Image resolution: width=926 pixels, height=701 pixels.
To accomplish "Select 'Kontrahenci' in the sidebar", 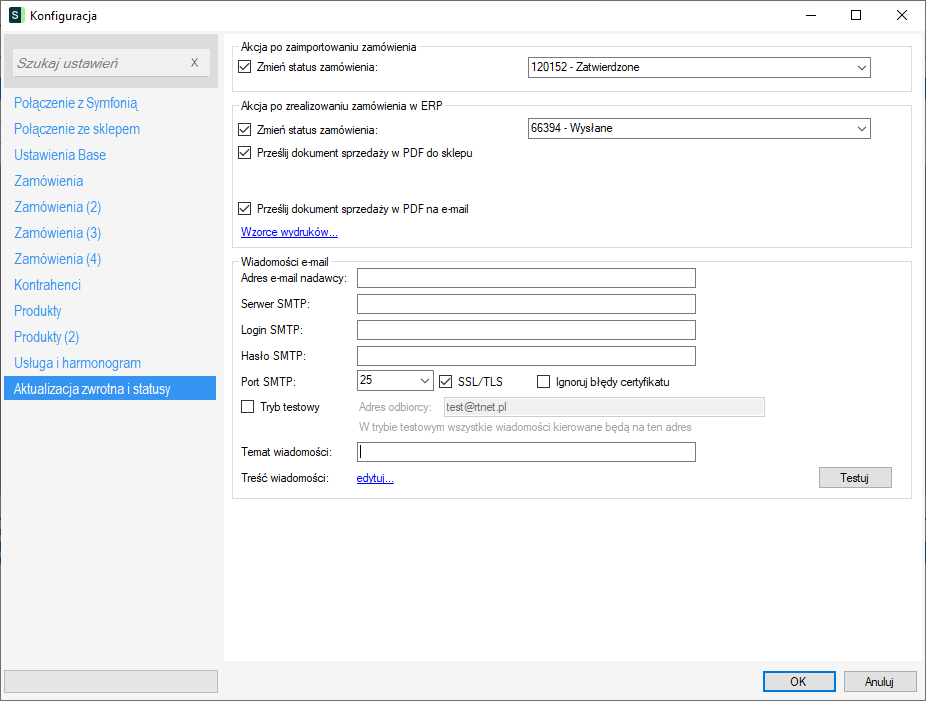I will tap(48, 285).
